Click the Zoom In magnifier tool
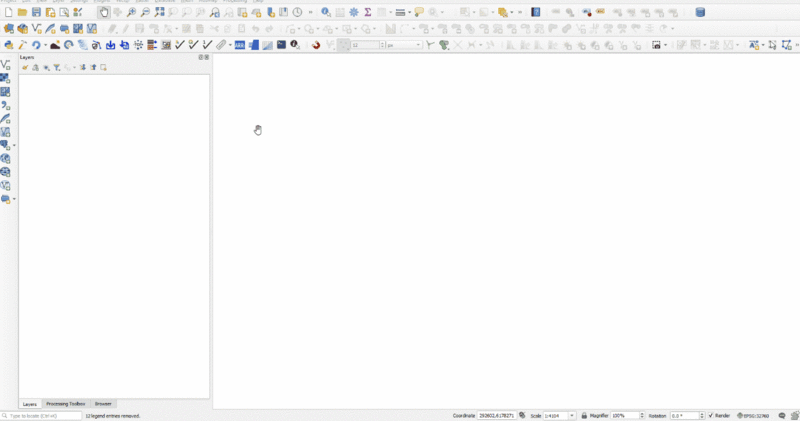800x421 pixels. click(x=132, y=13)
